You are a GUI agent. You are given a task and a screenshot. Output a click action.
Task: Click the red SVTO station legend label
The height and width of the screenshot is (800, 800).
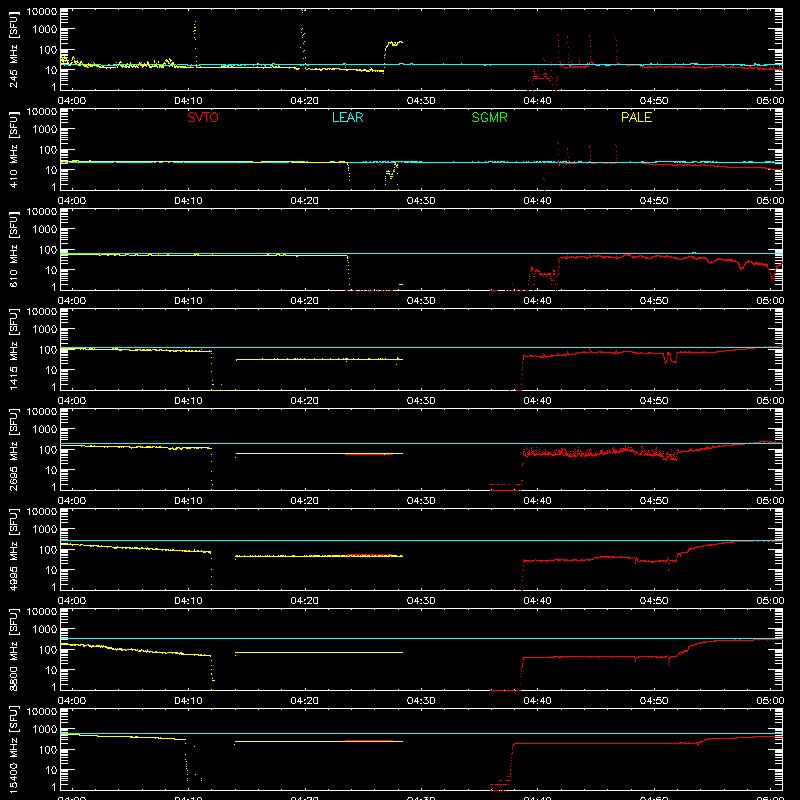[203, 117]
